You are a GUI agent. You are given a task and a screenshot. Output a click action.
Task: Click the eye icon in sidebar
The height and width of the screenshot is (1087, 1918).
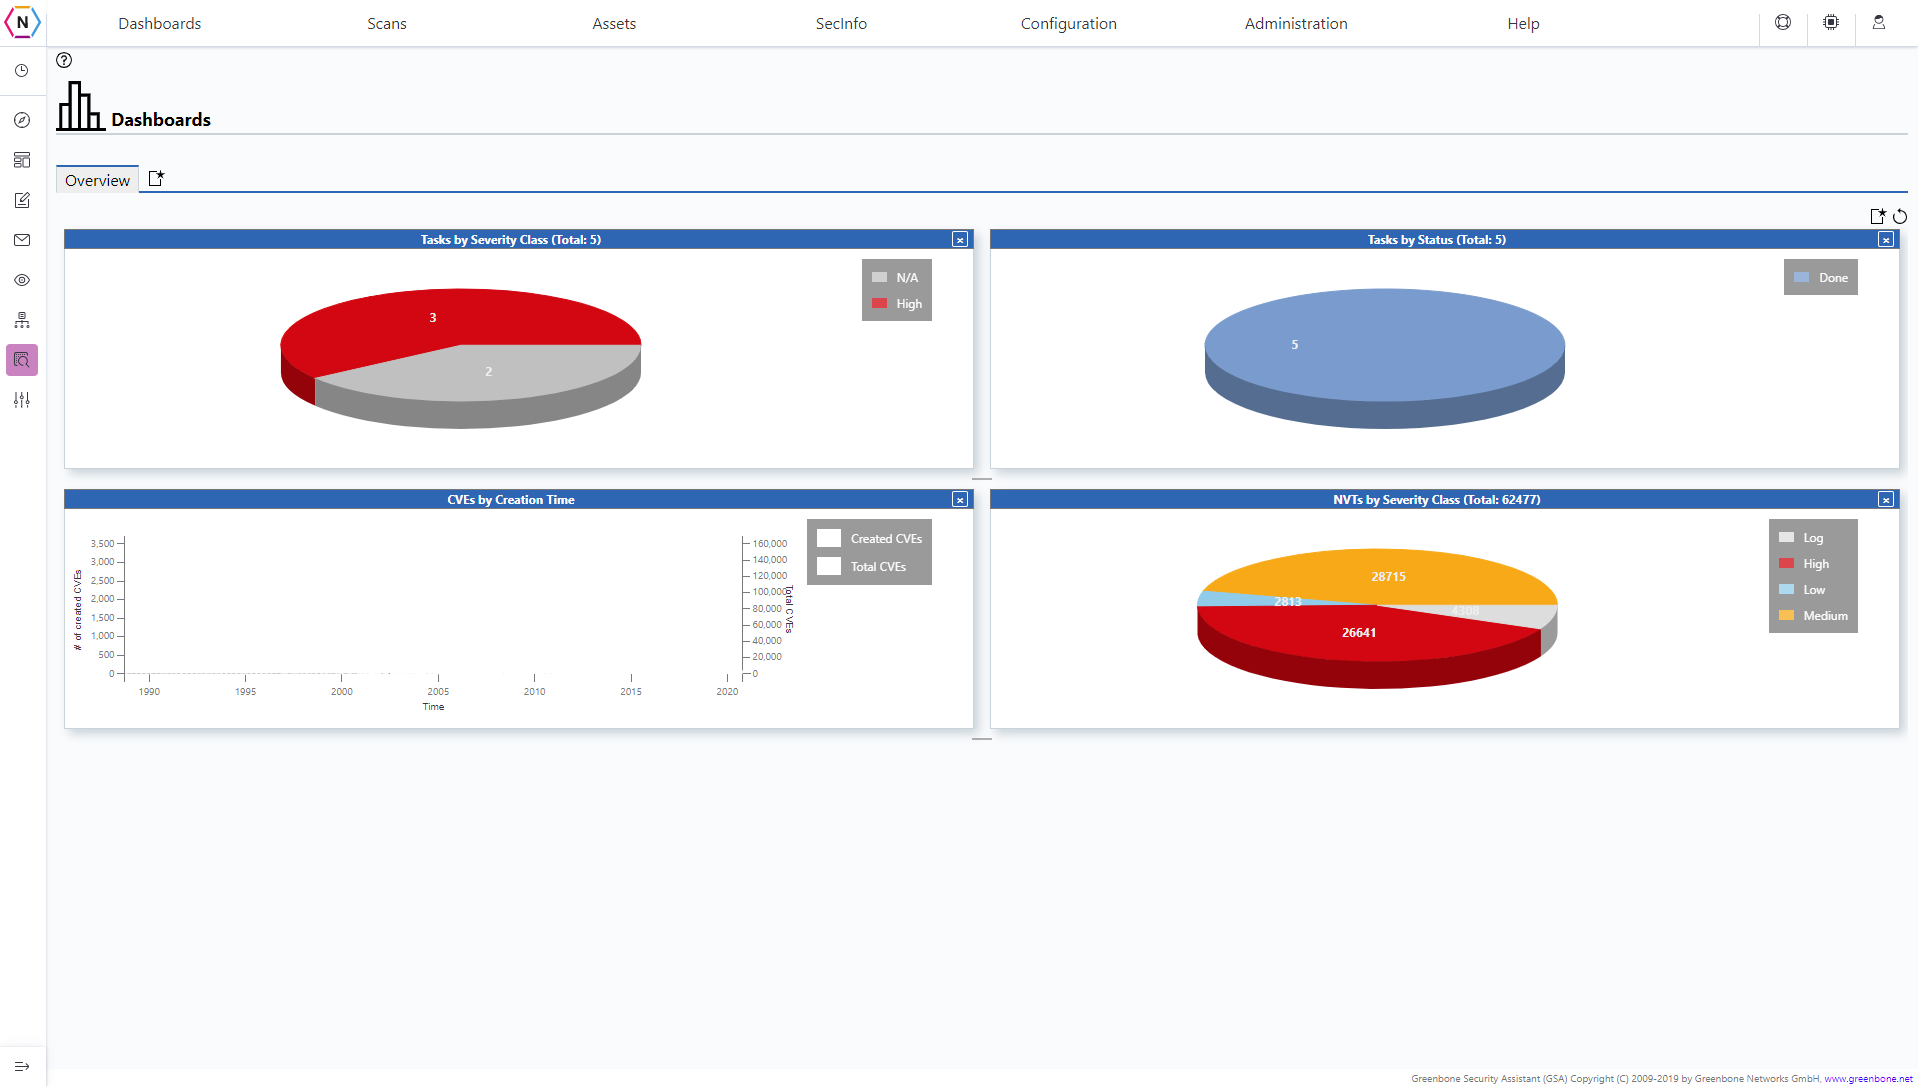pyautogui.click(x=22, y=280)
